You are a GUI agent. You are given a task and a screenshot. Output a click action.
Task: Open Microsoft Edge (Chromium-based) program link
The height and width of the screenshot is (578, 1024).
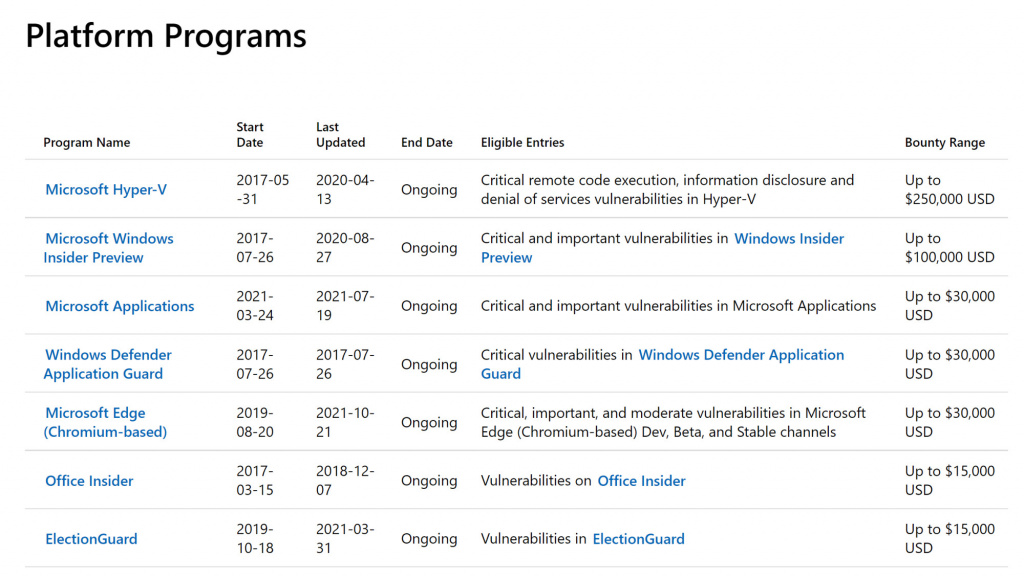(x=105, y=422)
